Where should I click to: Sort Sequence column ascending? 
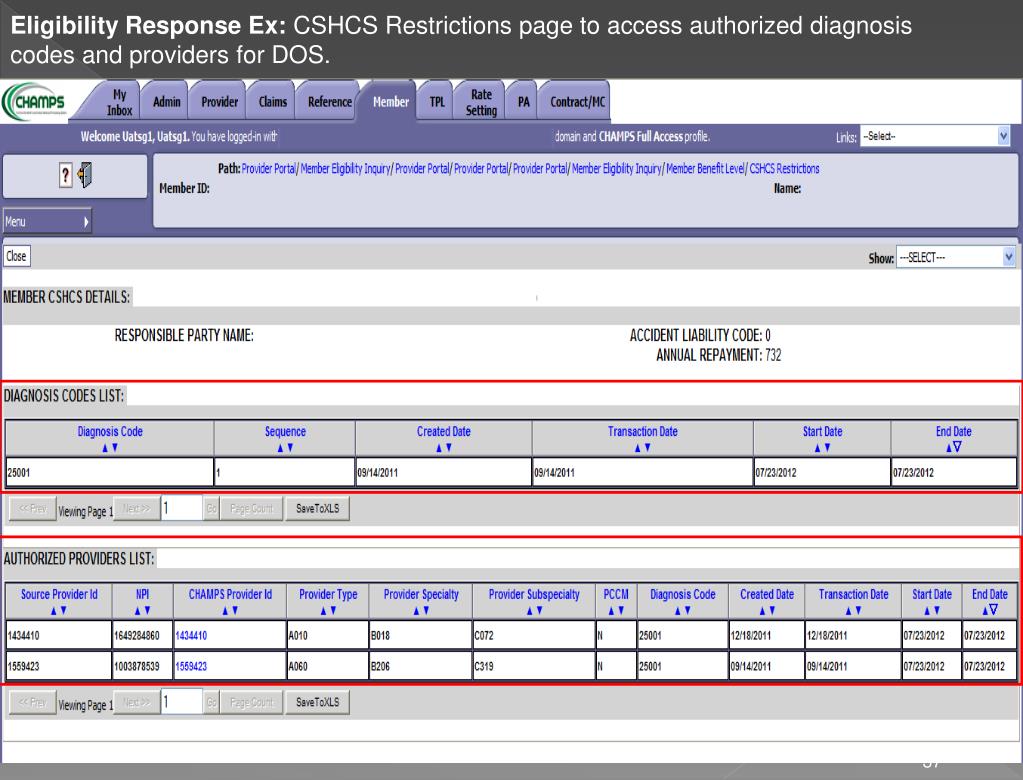[280, 448]
